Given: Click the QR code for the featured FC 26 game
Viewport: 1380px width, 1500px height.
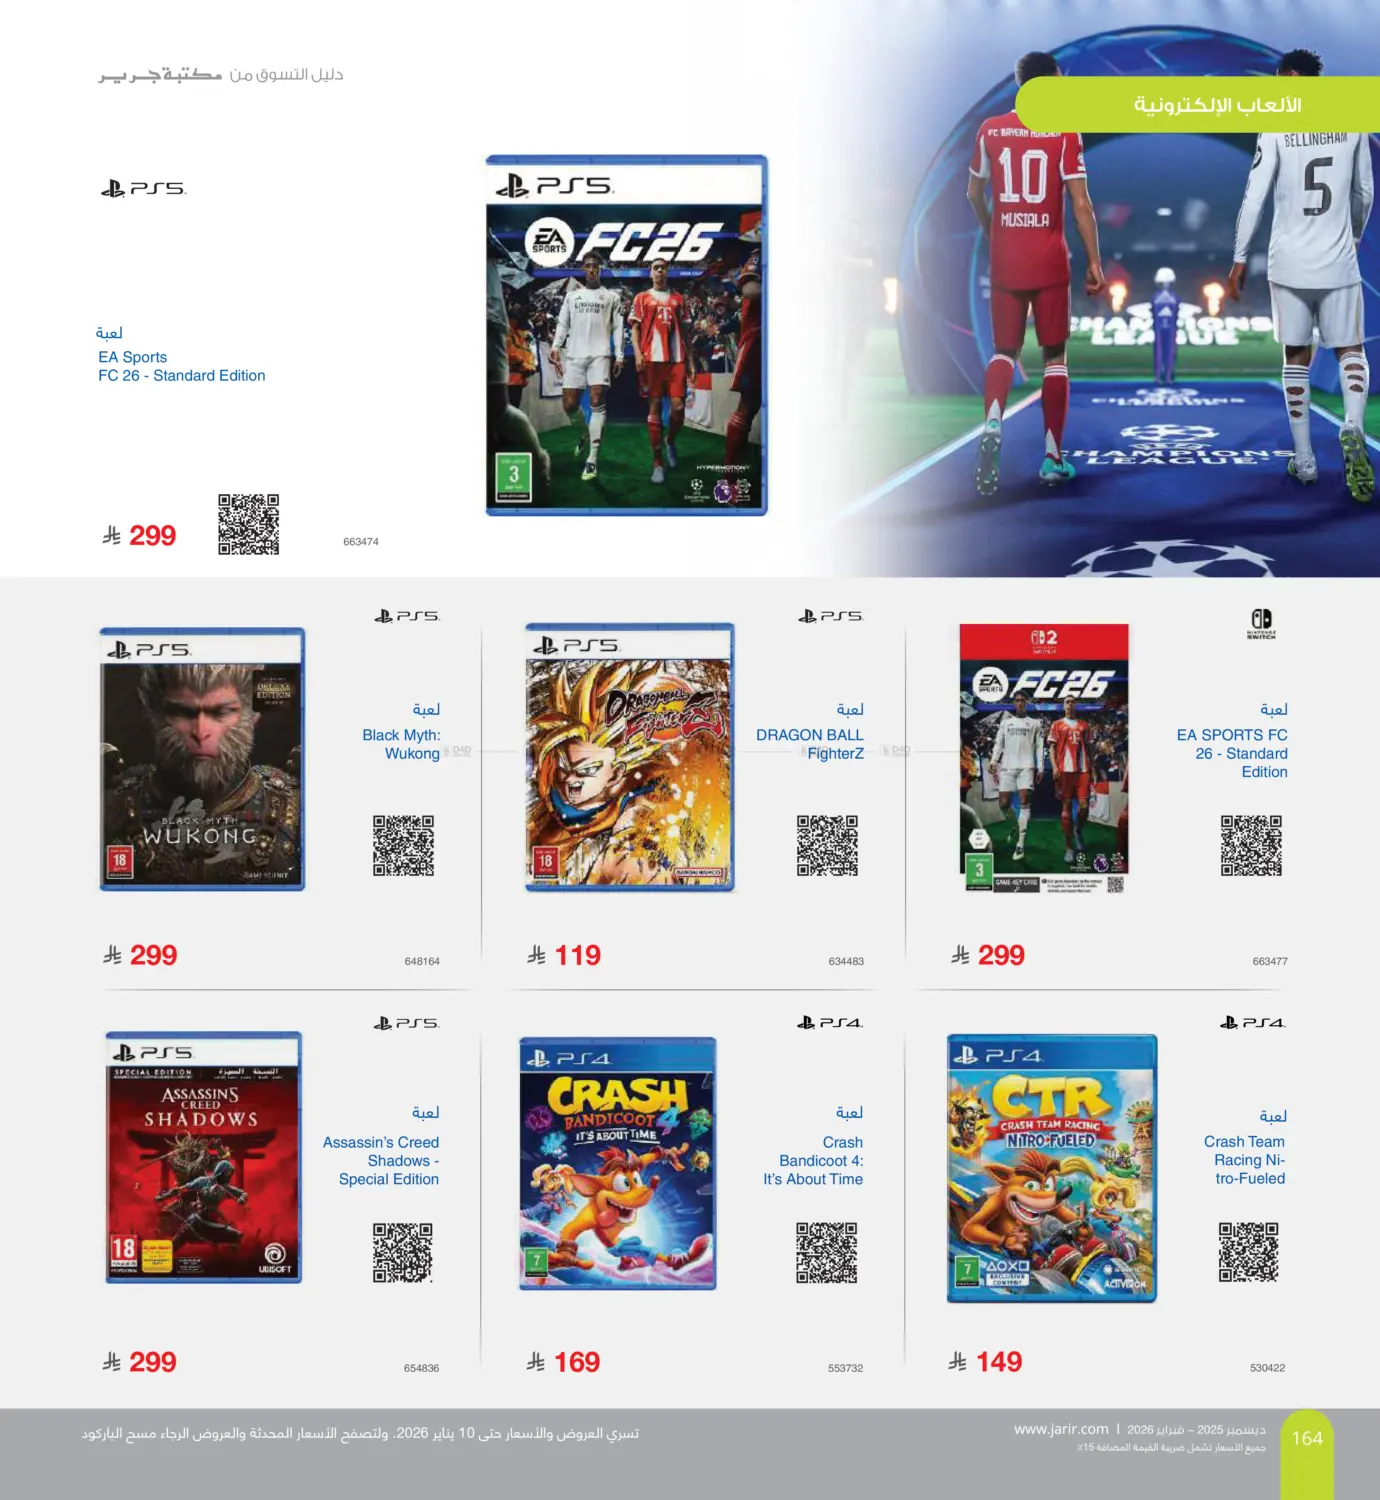Looking at the screenshot, I should coord(249,524).
